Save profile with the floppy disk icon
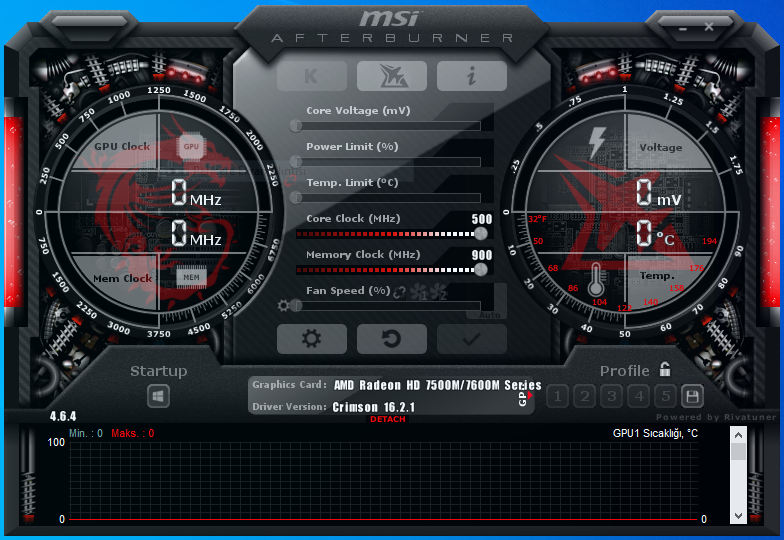Image resolution: width=784 pixels, height=540 pixels. [x=692, y=396]
